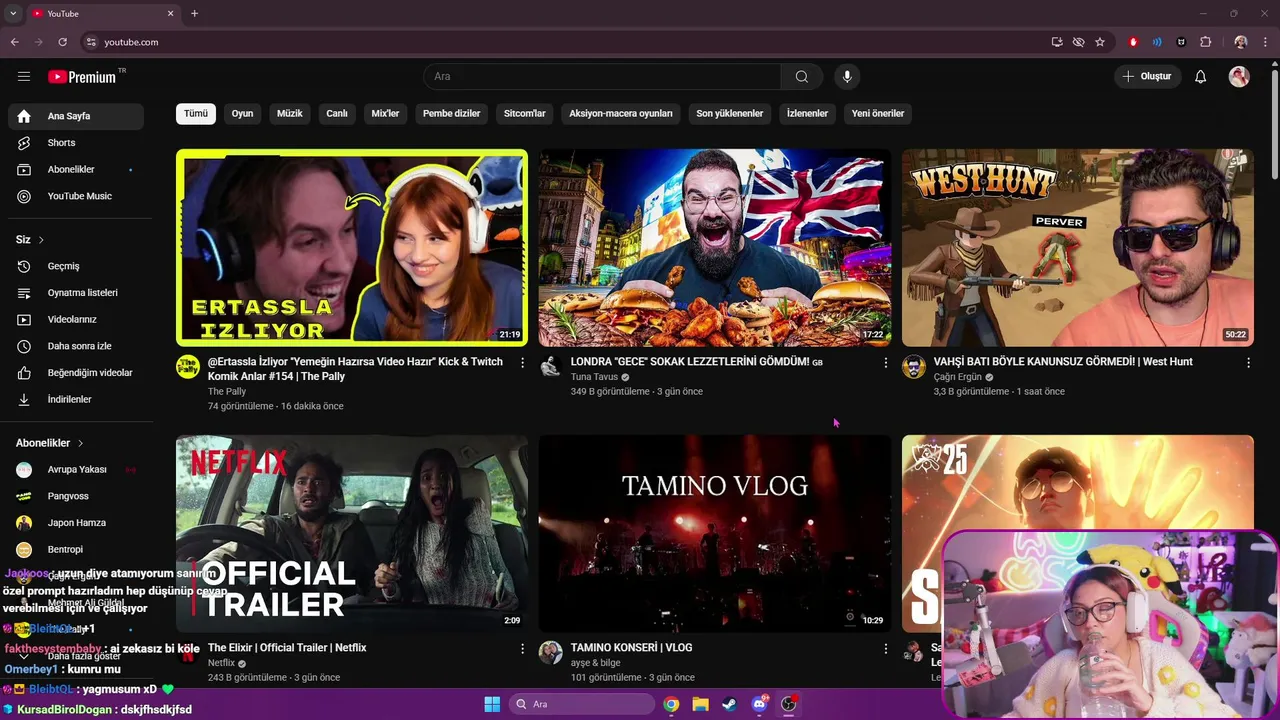Select the İzlenenler filter chip
1280x720 pixels.
(x=807, y=113)
